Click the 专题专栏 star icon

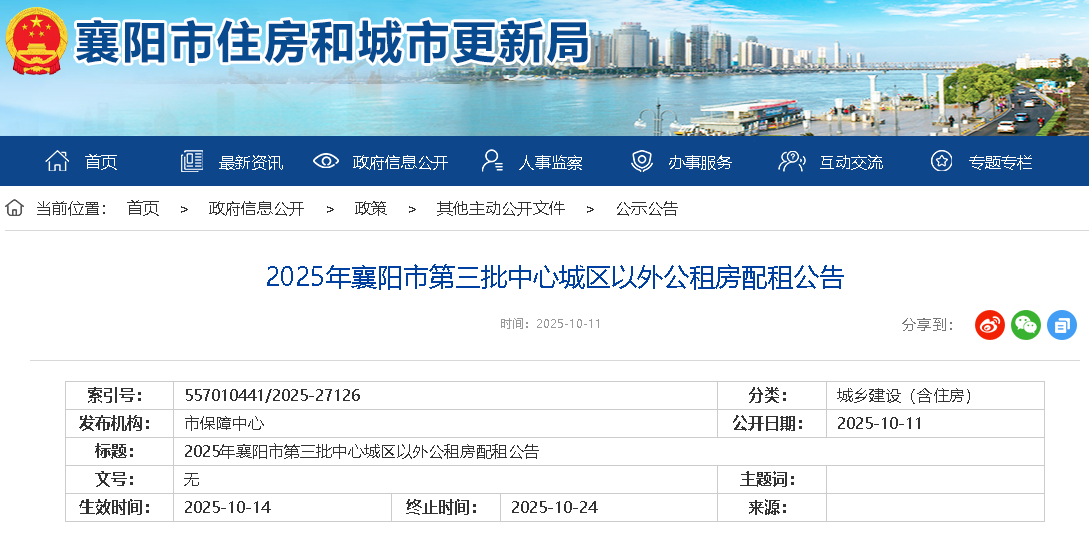[x=941, y=161]
